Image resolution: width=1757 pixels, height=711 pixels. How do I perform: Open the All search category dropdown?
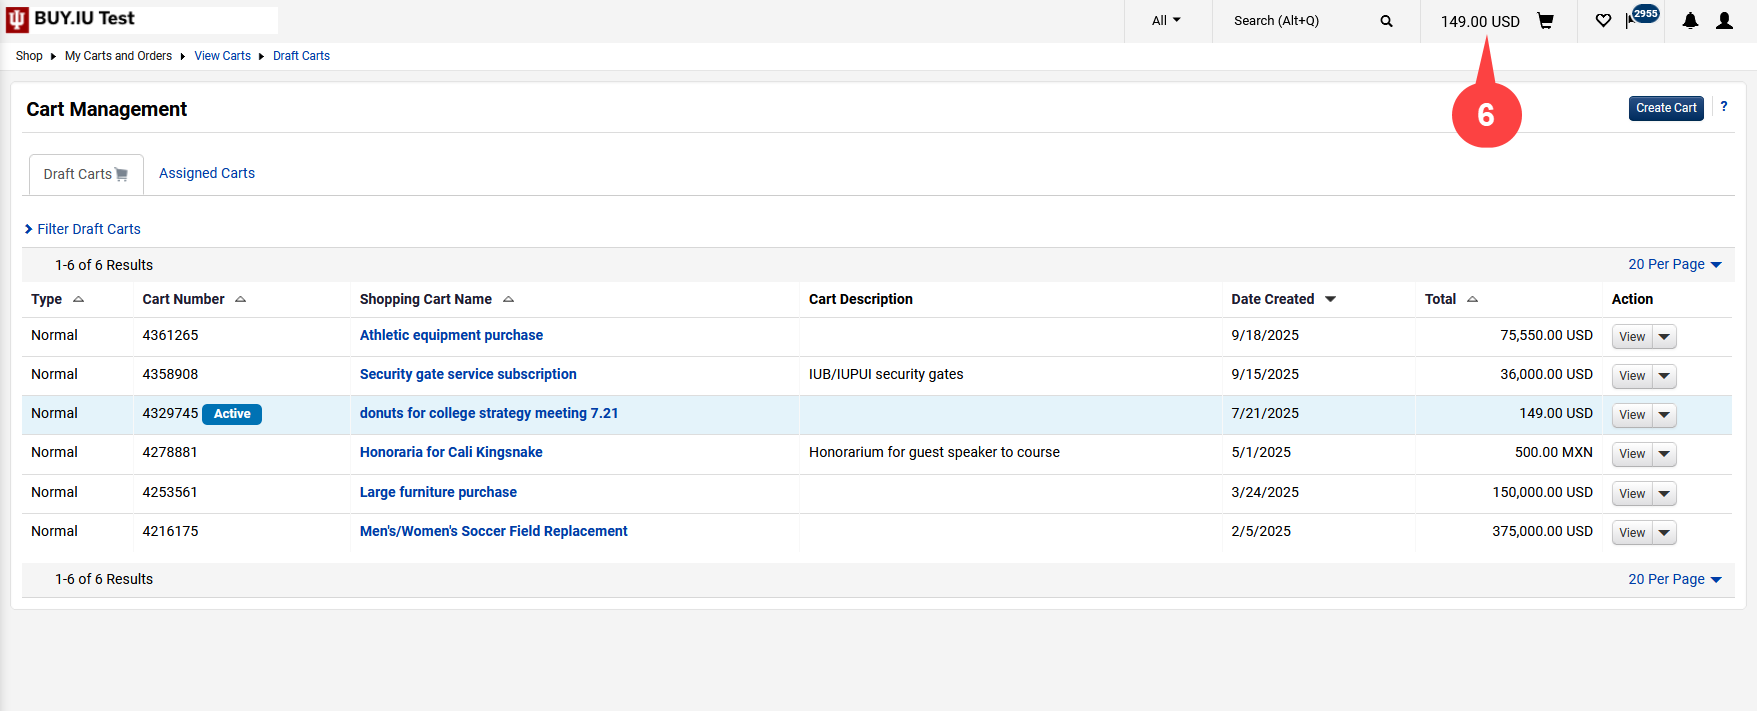[1166, 21]
